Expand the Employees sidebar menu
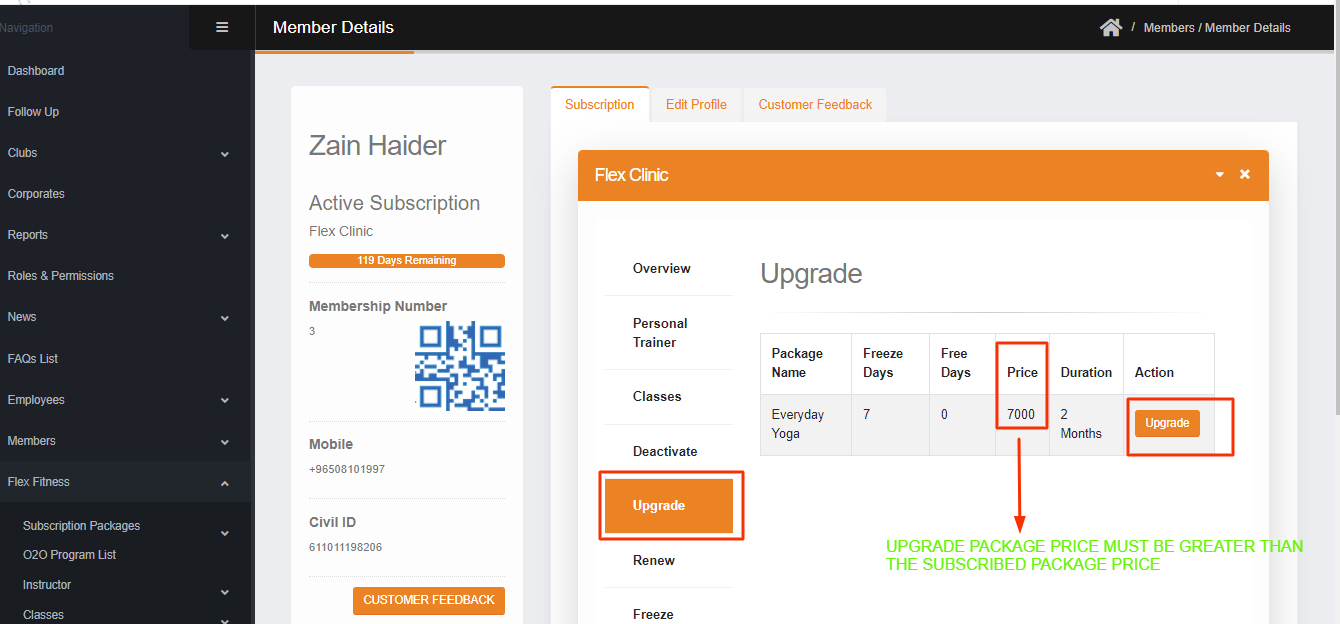Screen dimensions: 1340x624 224,401
